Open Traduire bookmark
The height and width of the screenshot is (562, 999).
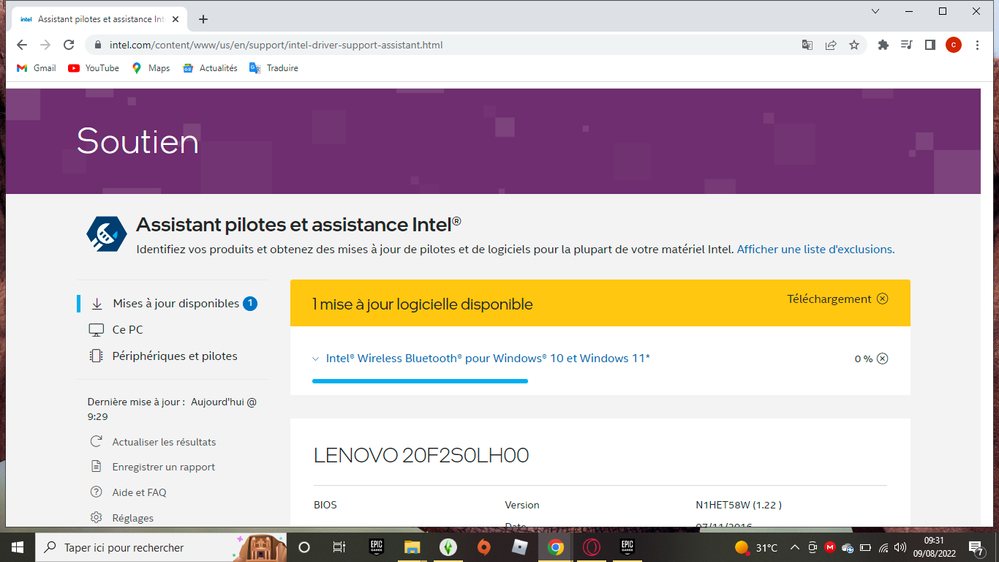click(274, 68)
